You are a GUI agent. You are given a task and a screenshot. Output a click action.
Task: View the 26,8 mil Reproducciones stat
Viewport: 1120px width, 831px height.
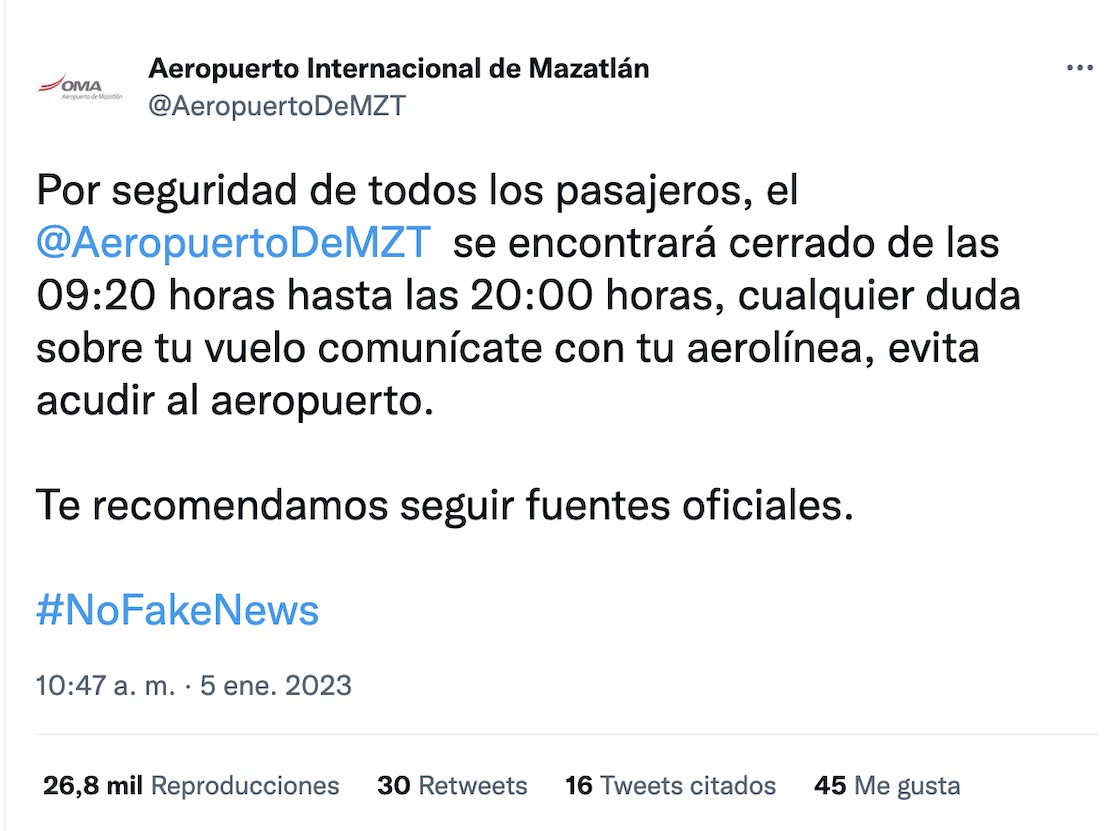click(x=191, y=786)
